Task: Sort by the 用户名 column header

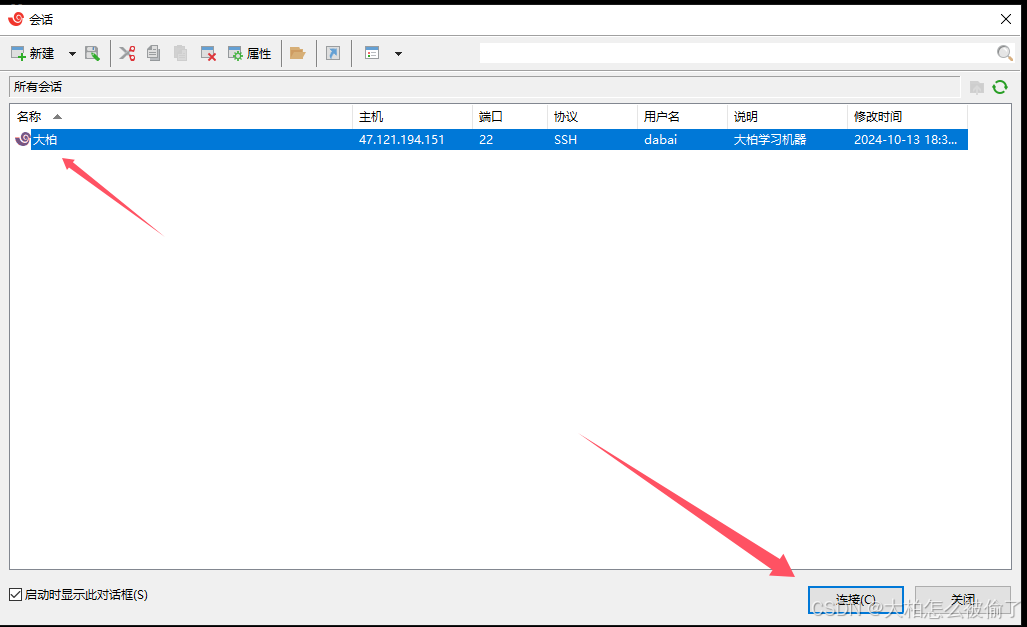Action: point(682,117)
